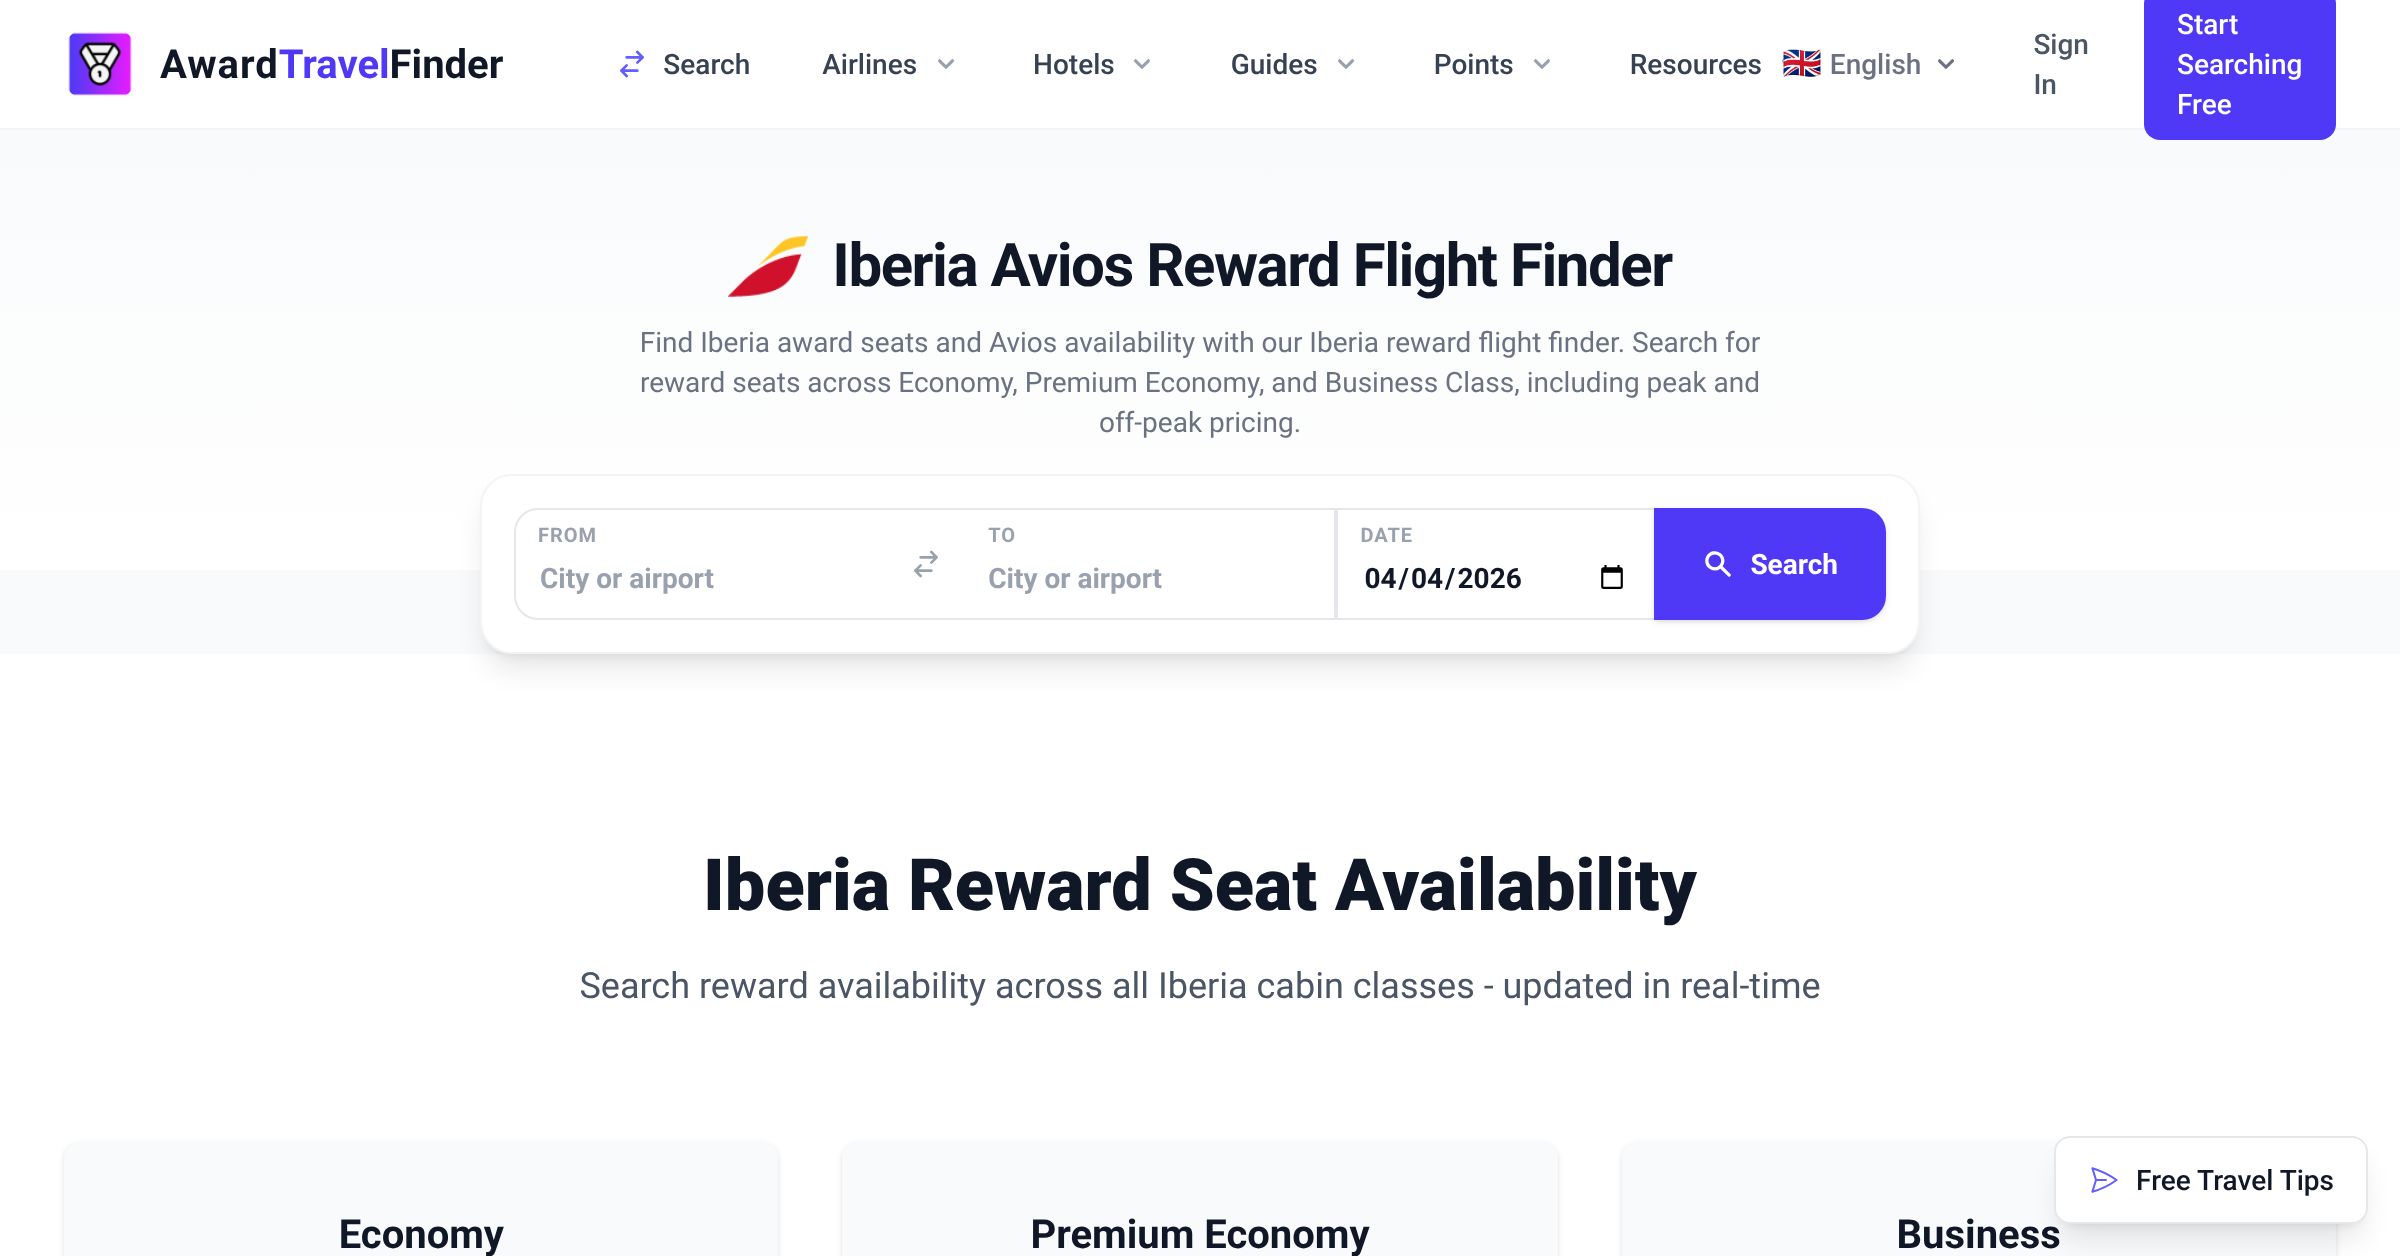Focus the To city or airport field
This screenshot has height=1256, width=2400.
click(1150, 578)
